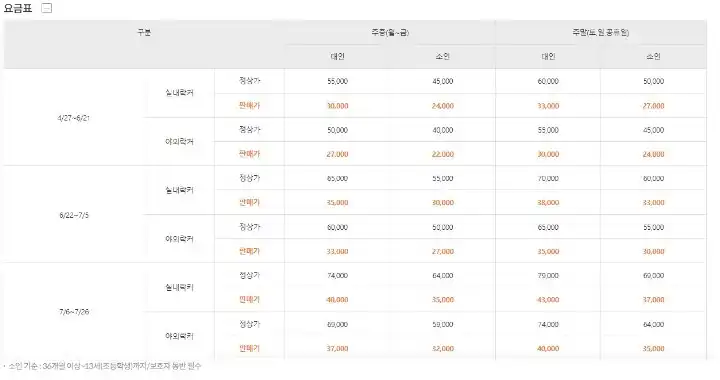Select 45,000 주중 소인 정상가, 4/27~6/21 실내락커
720x380 pixels.
443,81
